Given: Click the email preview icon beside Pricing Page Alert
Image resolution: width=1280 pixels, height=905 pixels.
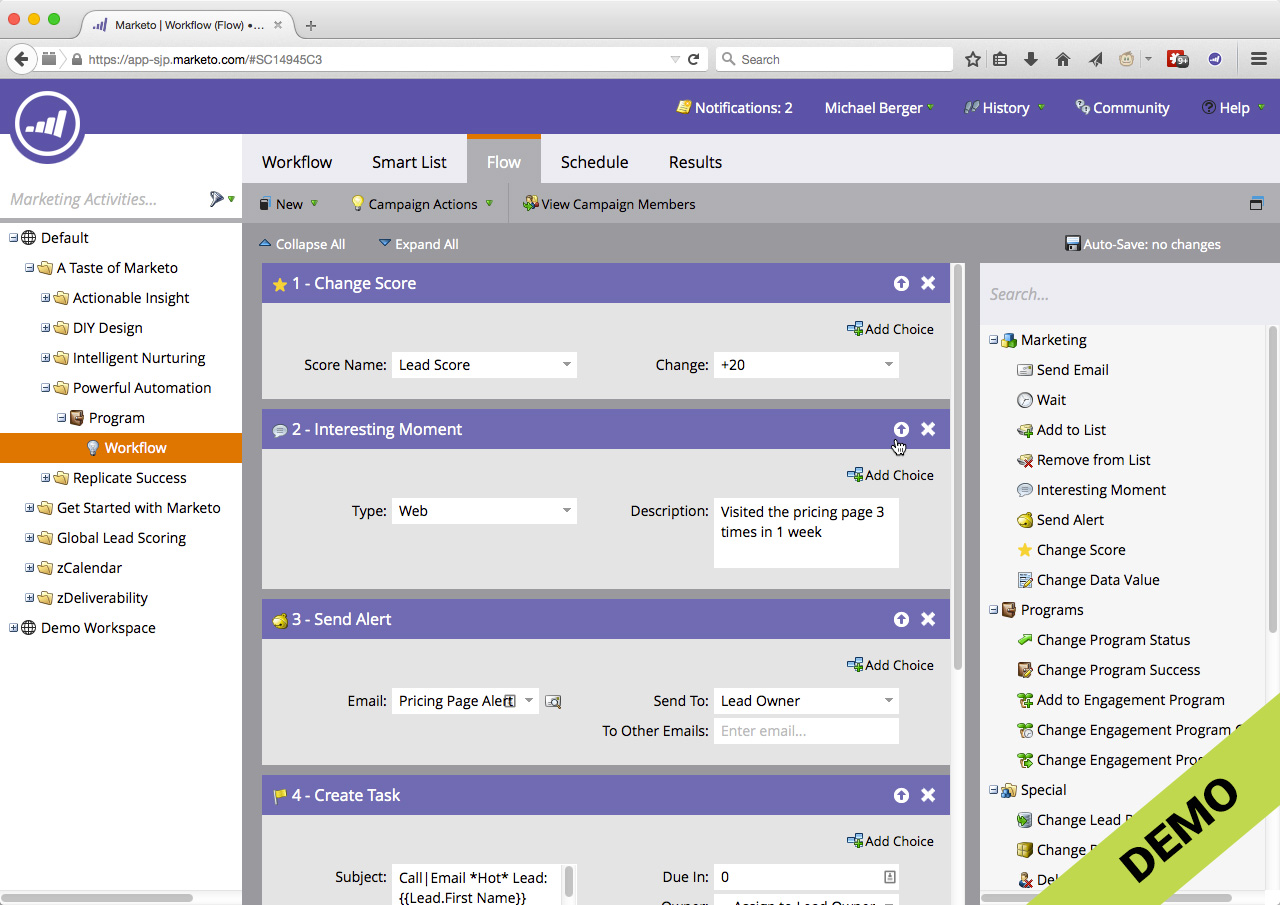Looking at the screenshot, I should point(553,702).
